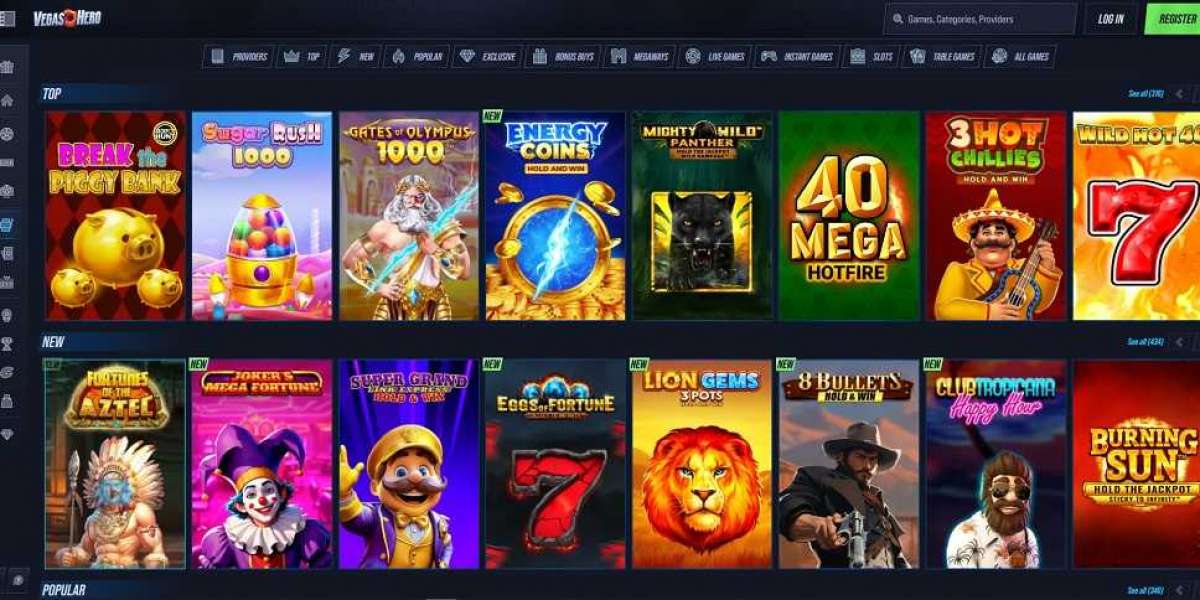Open the Live Games category
The width and height of the screenshot is (1200, 600).
(715, 57)
